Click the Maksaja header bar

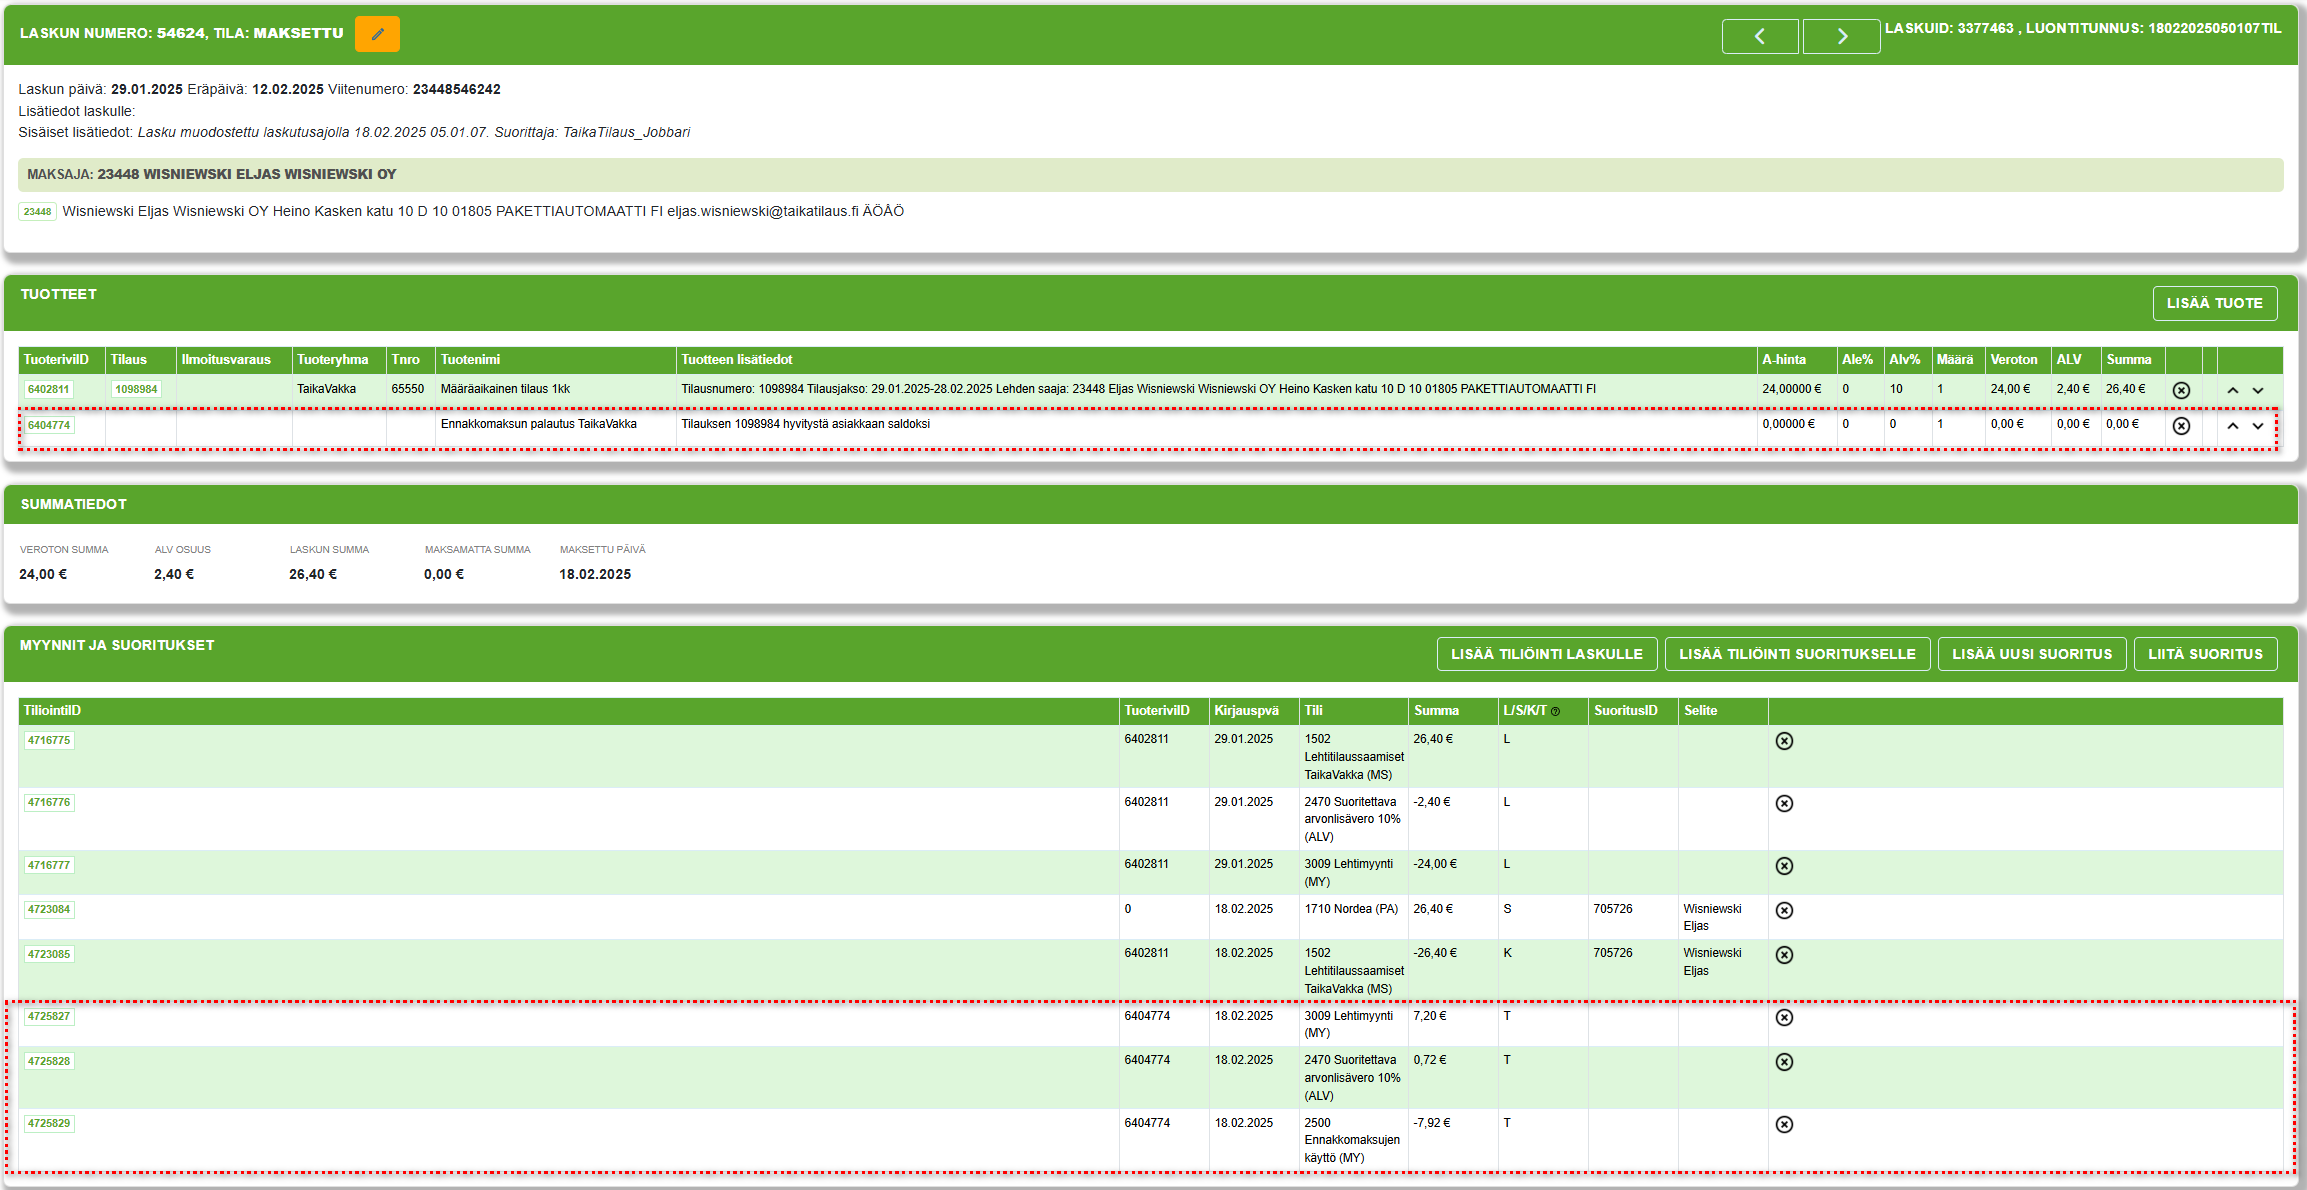point(1150,175)
